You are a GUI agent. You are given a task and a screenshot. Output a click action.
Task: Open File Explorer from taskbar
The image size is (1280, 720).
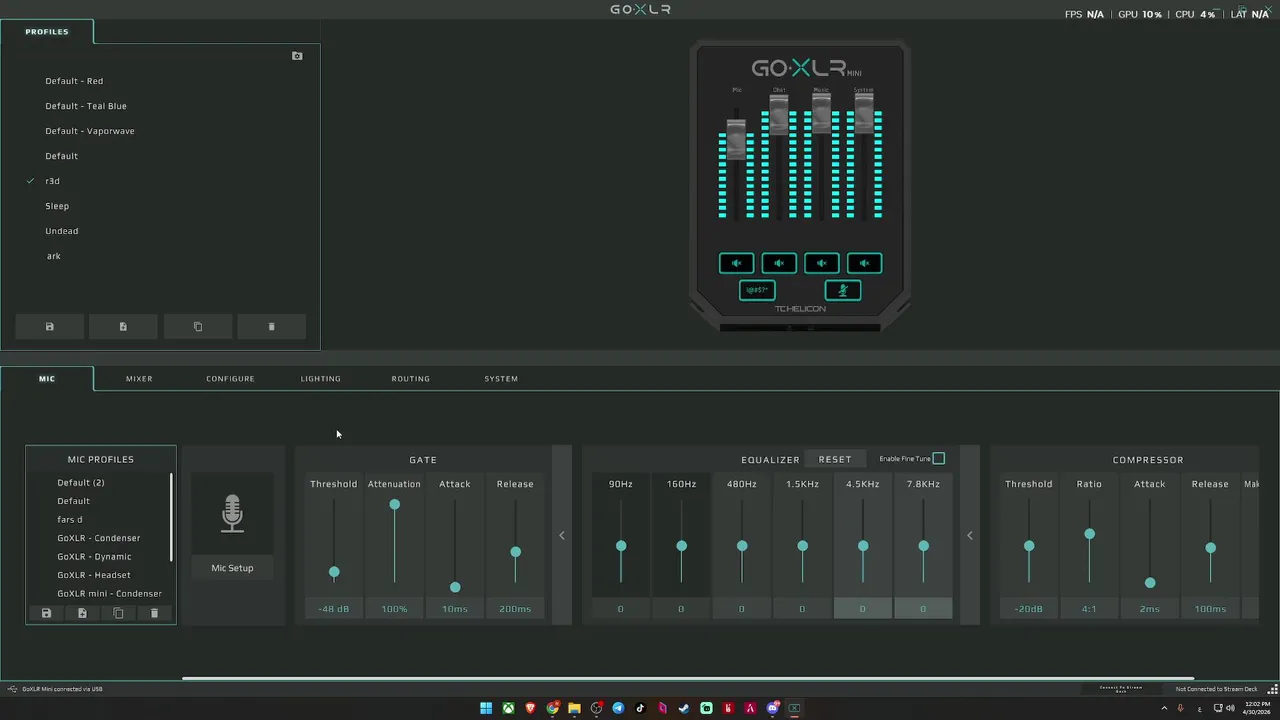point(574,708)
